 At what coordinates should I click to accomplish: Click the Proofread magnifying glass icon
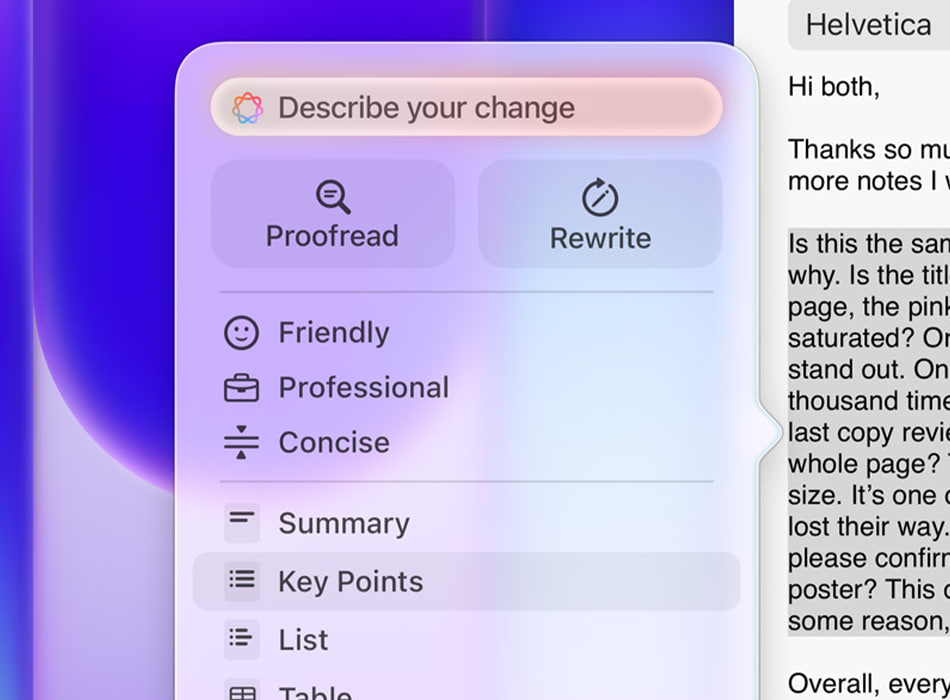pos(333,197)
